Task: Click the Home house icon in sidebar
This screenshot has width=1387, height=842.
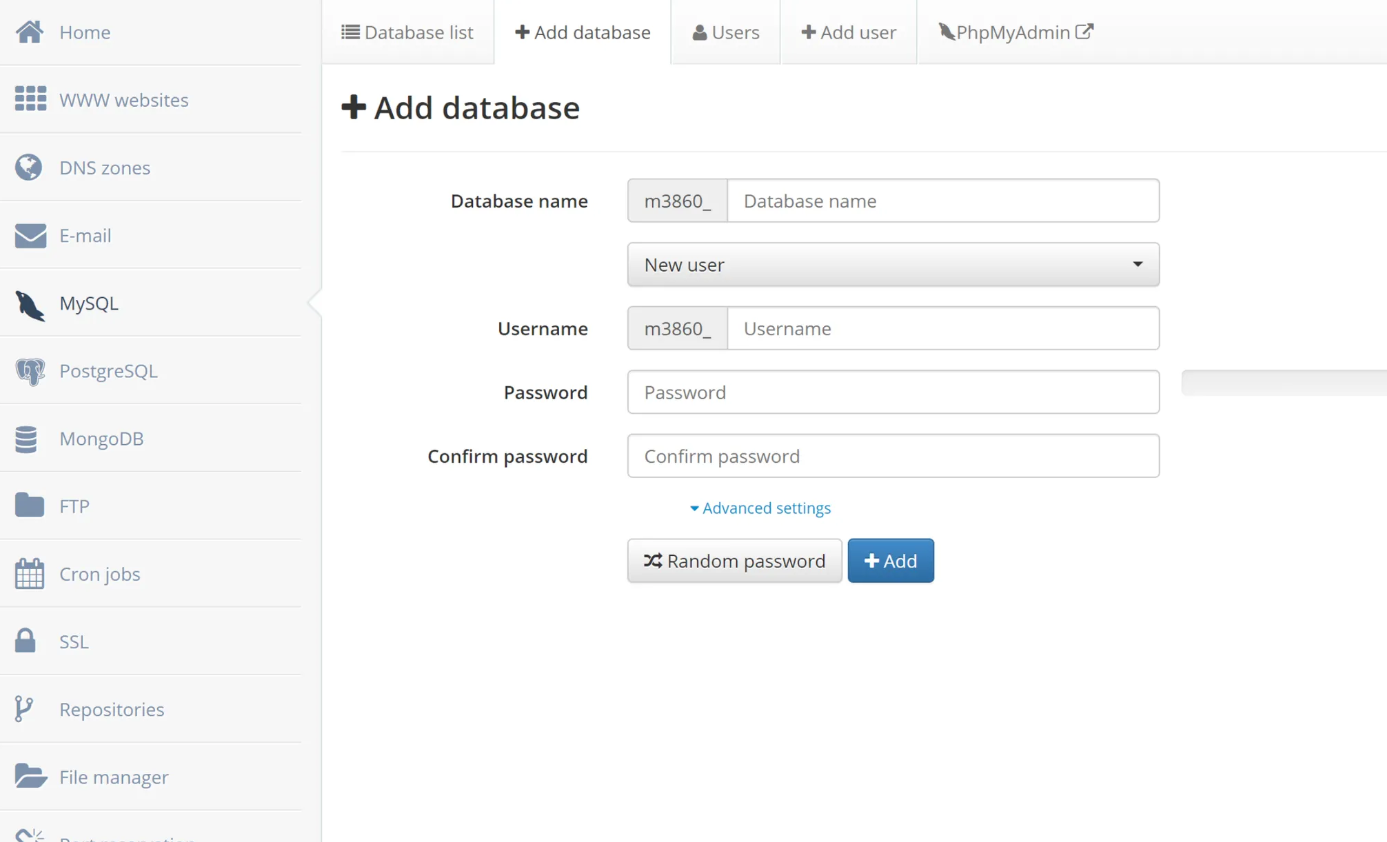Action: click(x=30, y=32)
